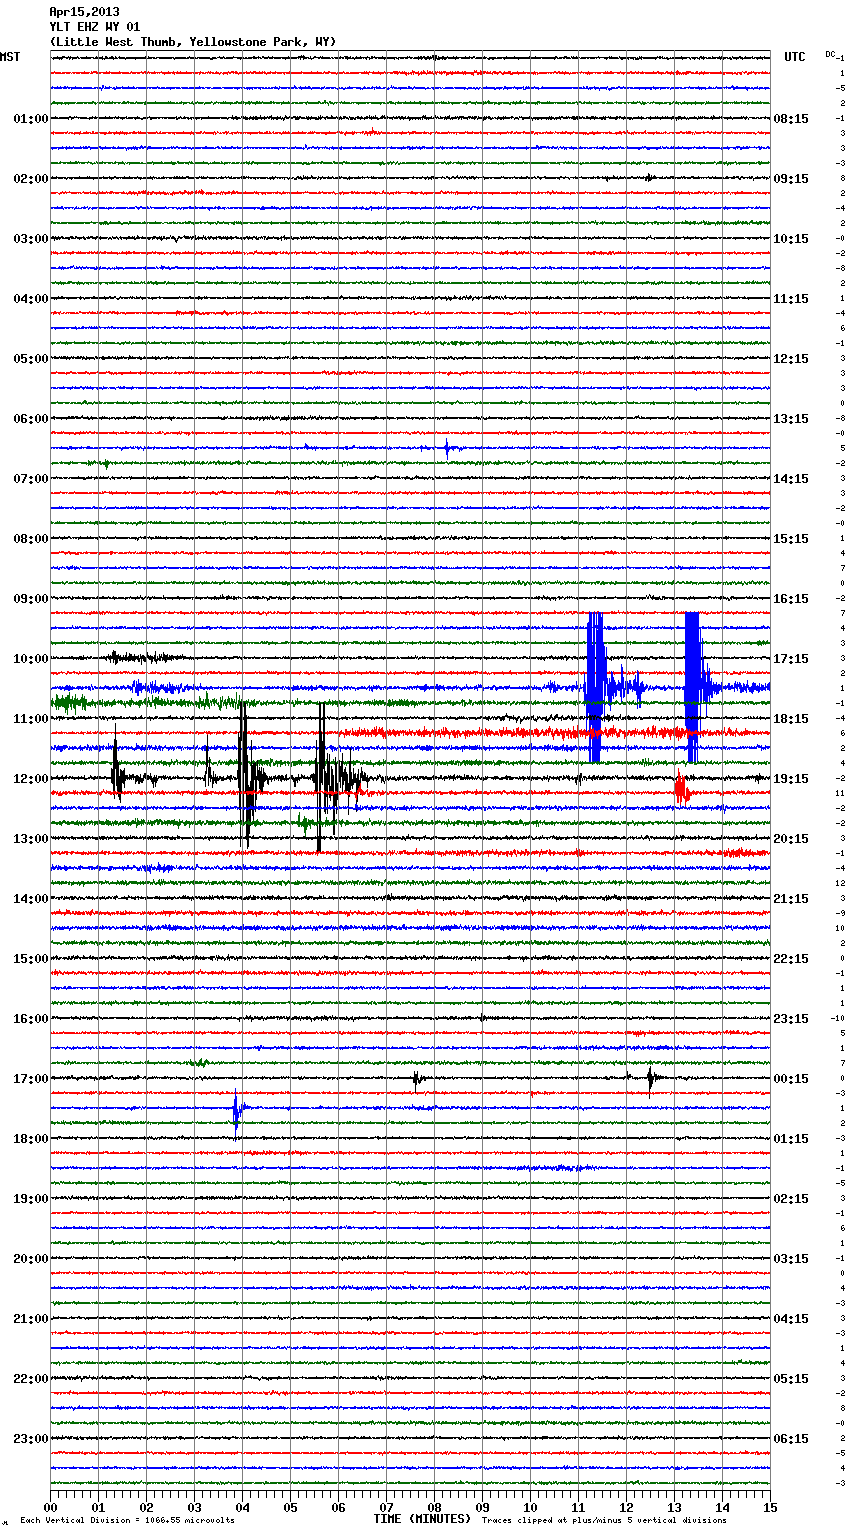The image size is (850, 1534).
Task: Click the small blue event near minute 8 after 06:00
Action: pyautogui.click(x=447, y=448)
